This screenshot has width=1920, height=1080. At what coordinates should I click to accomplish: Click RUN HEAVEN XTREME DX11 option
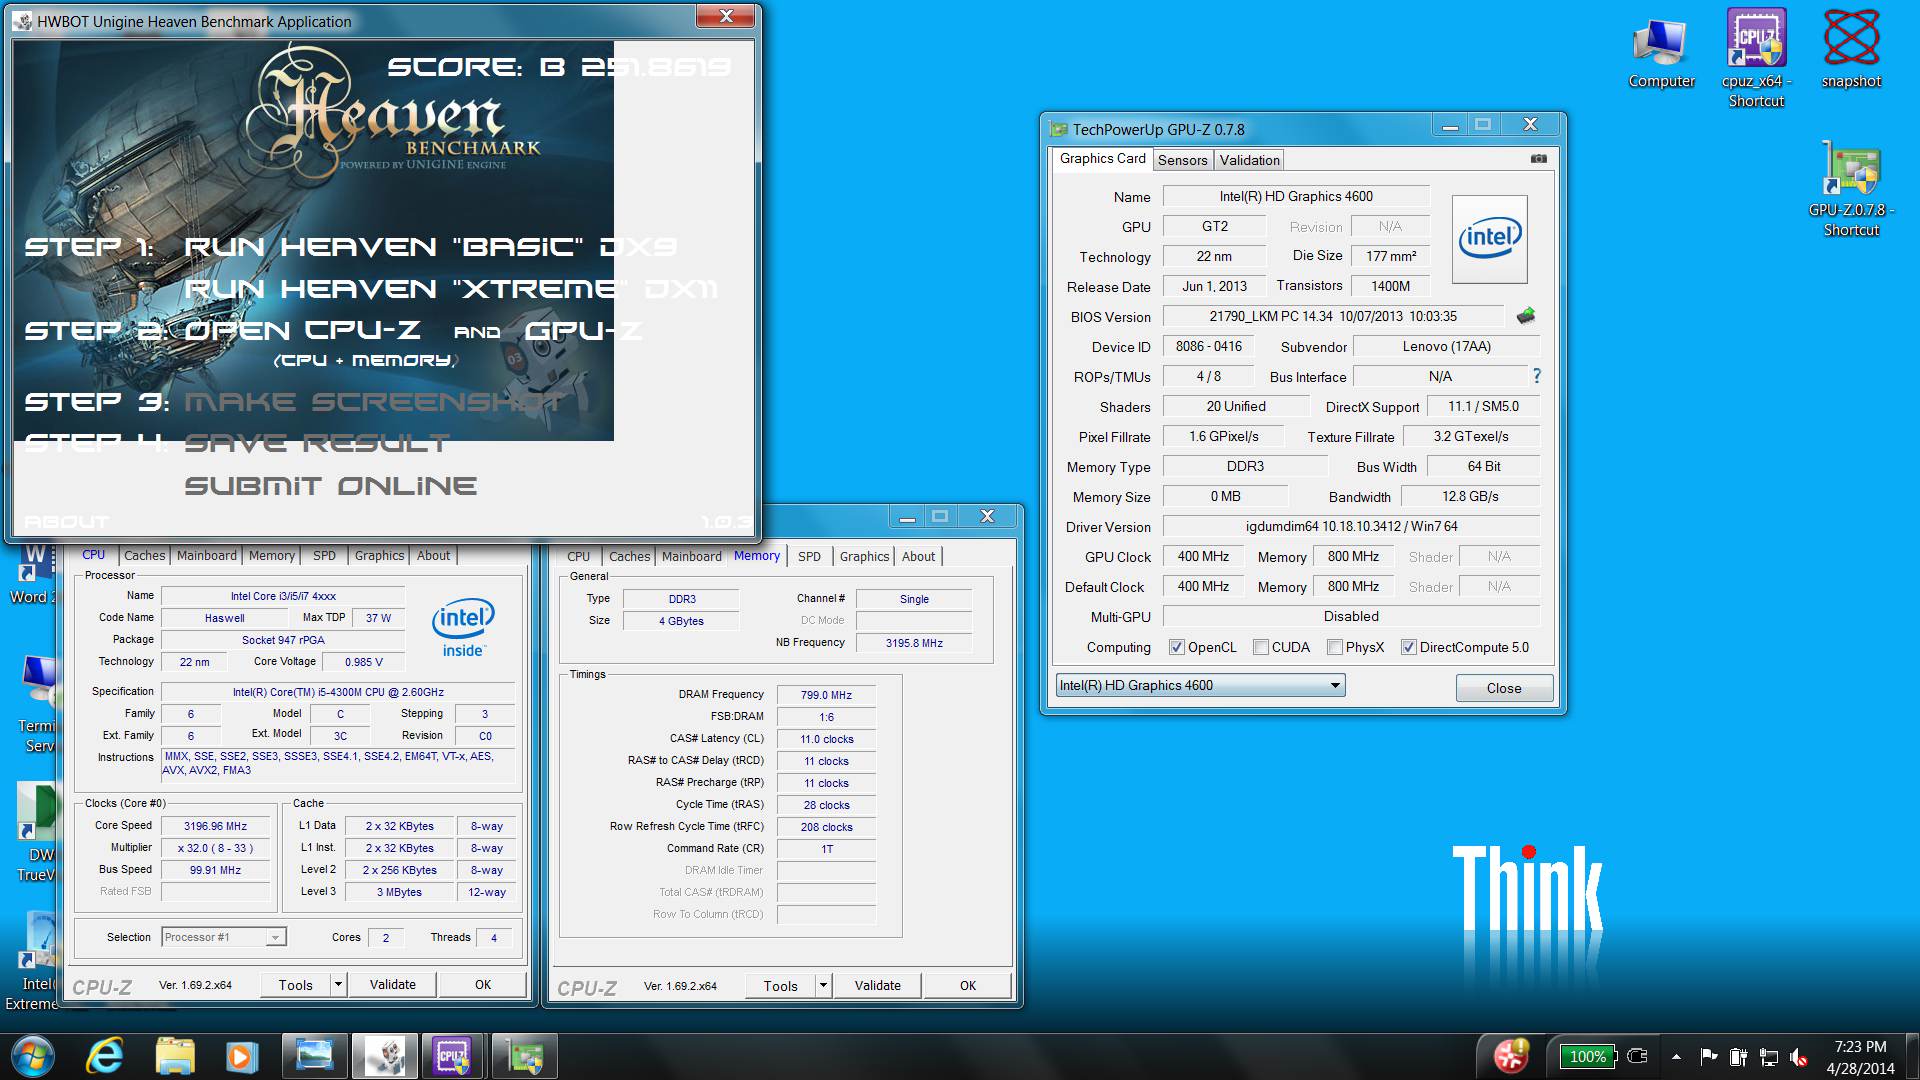coord(451,289)
